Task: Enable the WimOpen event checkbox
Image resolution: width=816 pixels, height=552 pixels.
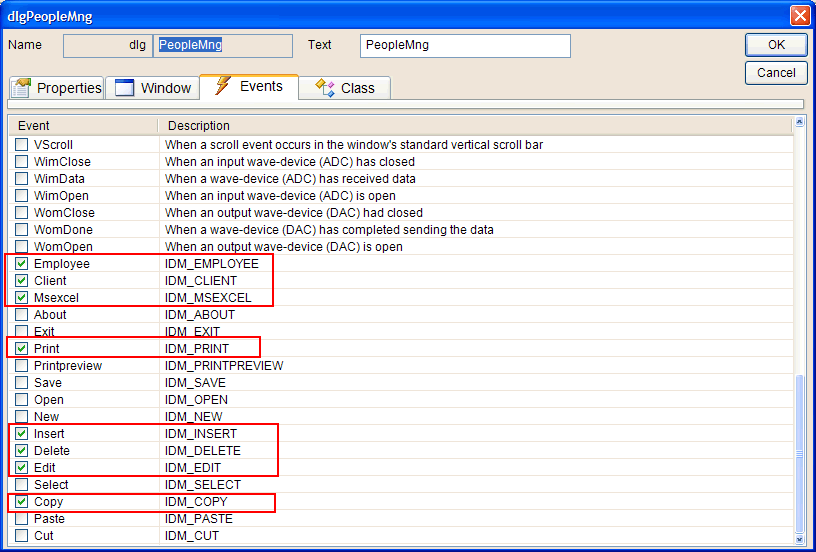Action: (21, 196)
